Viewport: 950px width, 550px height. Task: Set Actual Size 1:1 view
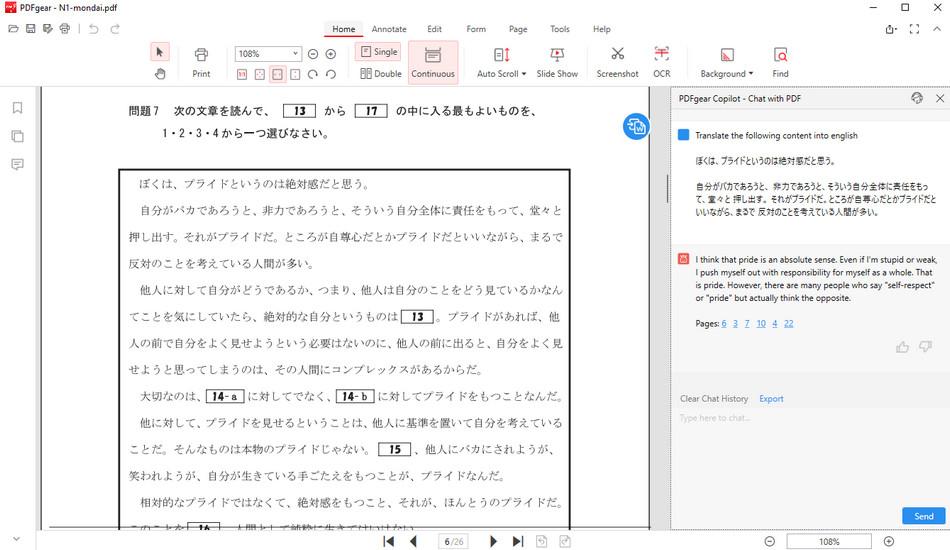pyautogui.click(x=242, y=74)
